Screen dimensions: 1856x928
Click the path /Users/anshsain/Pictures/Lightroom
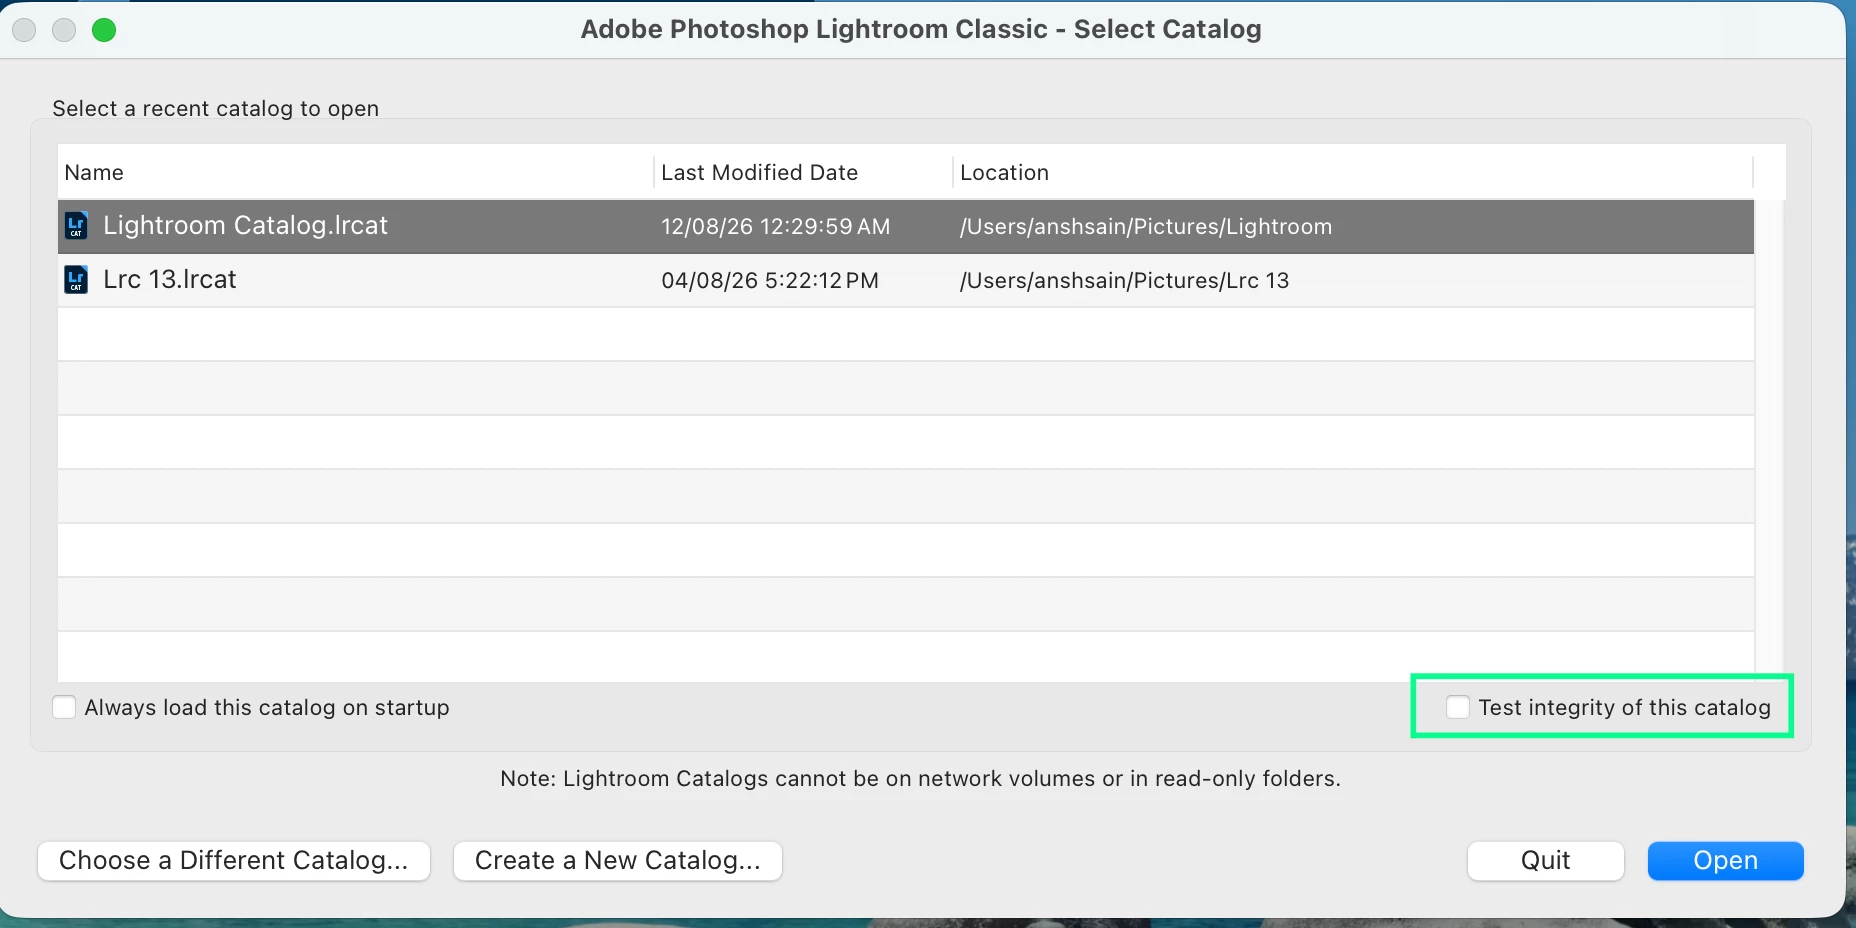point(1146,227)
